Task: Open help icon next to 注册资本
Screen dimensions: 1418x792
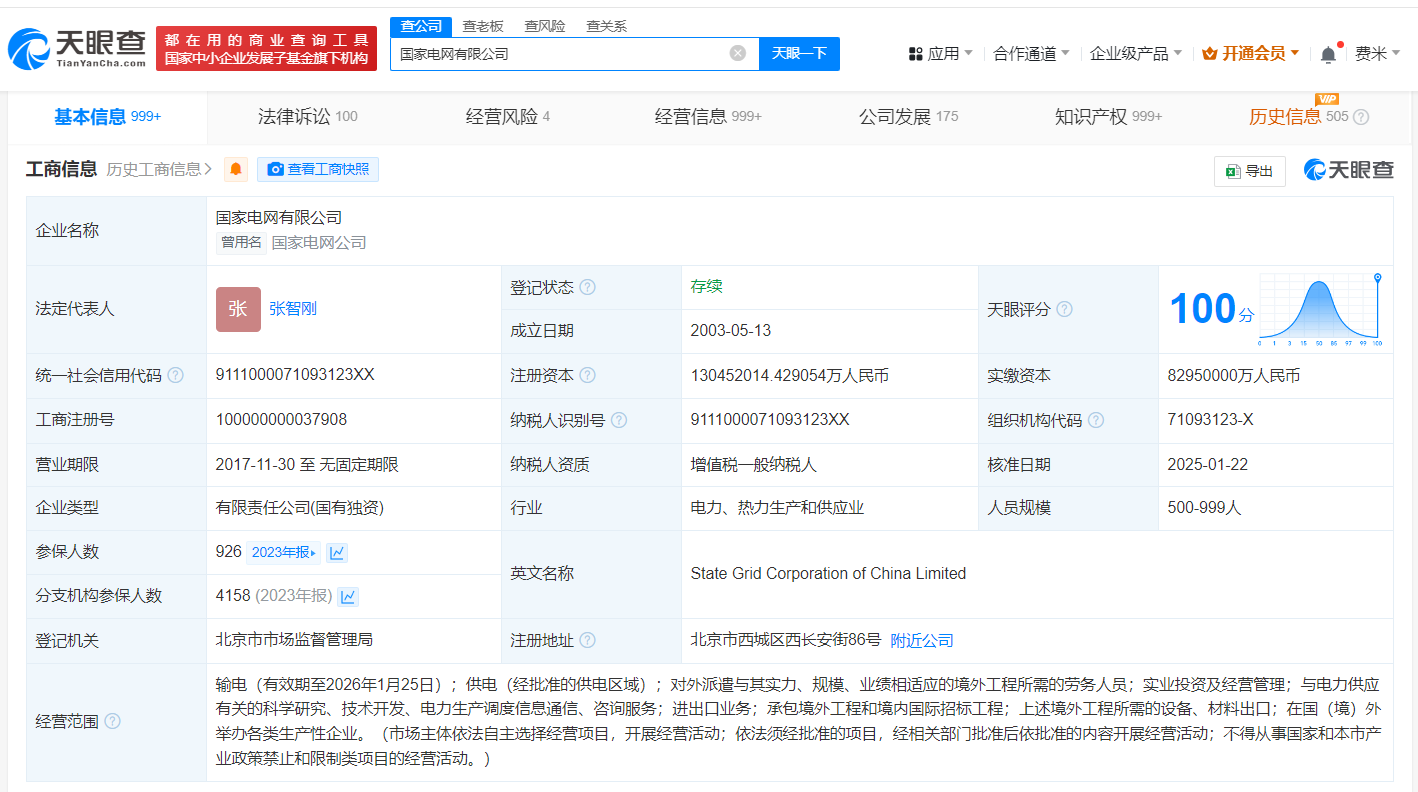Action: [x=587, y=376]
